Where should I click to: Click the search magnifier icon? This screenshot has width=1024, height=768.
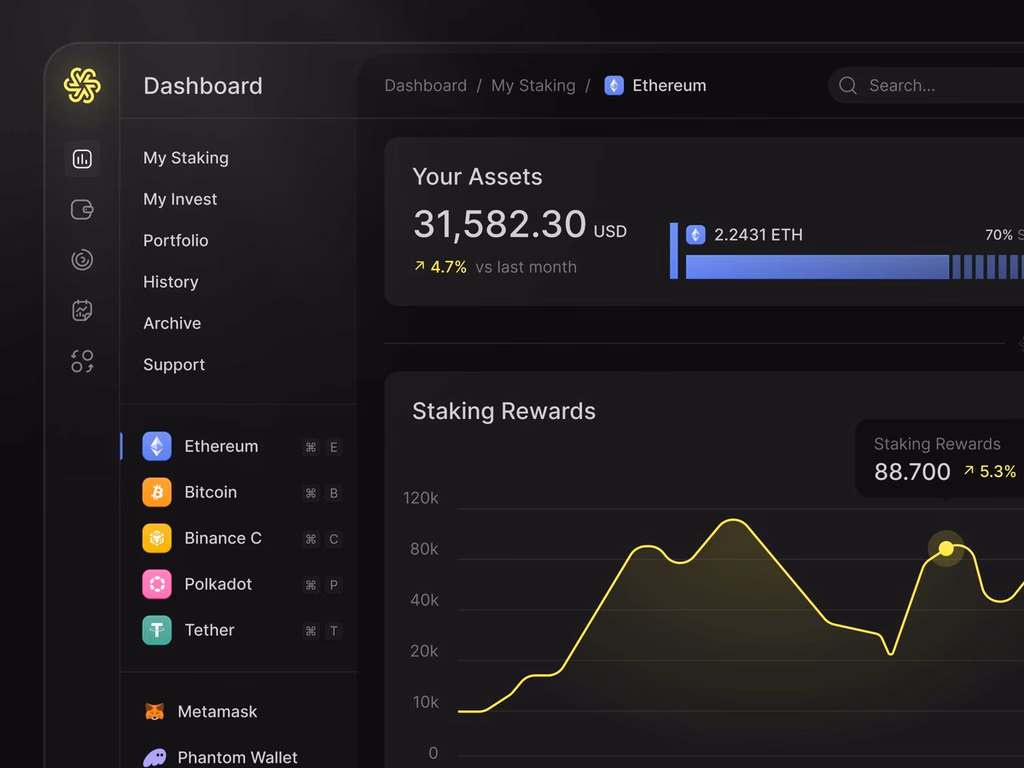point(848,86)
